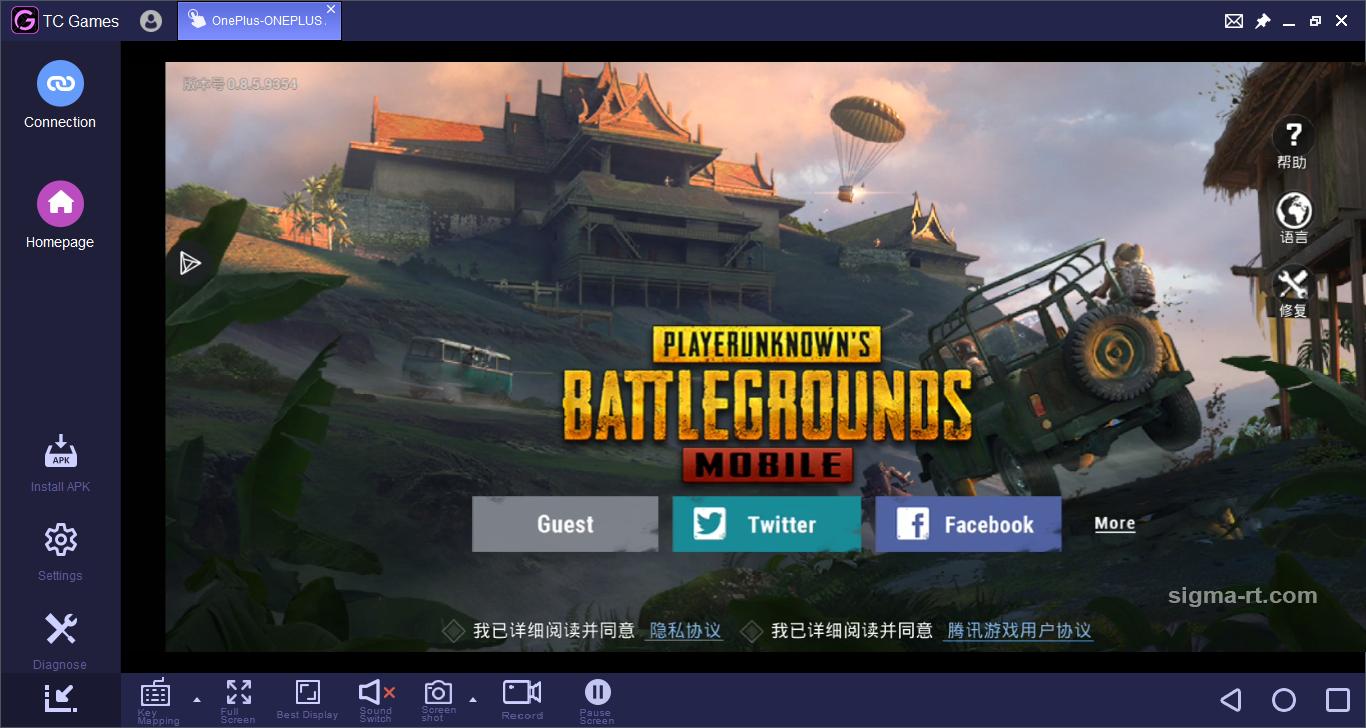
Task: Open the user account icon
Action: [151, 21]
